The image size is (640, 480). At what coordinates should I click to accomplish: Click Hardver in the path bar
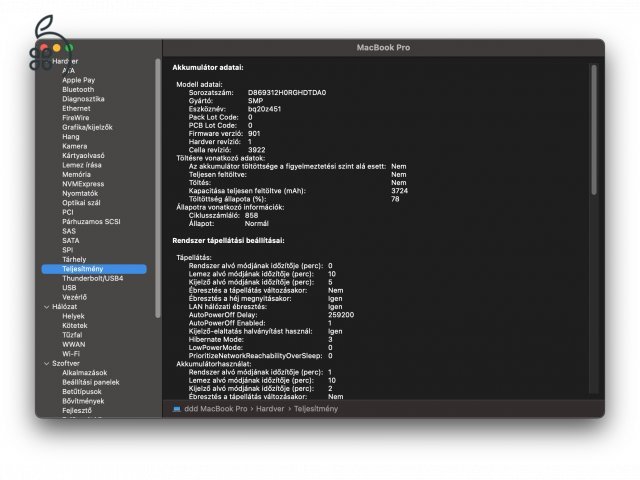tap(270, 409)
